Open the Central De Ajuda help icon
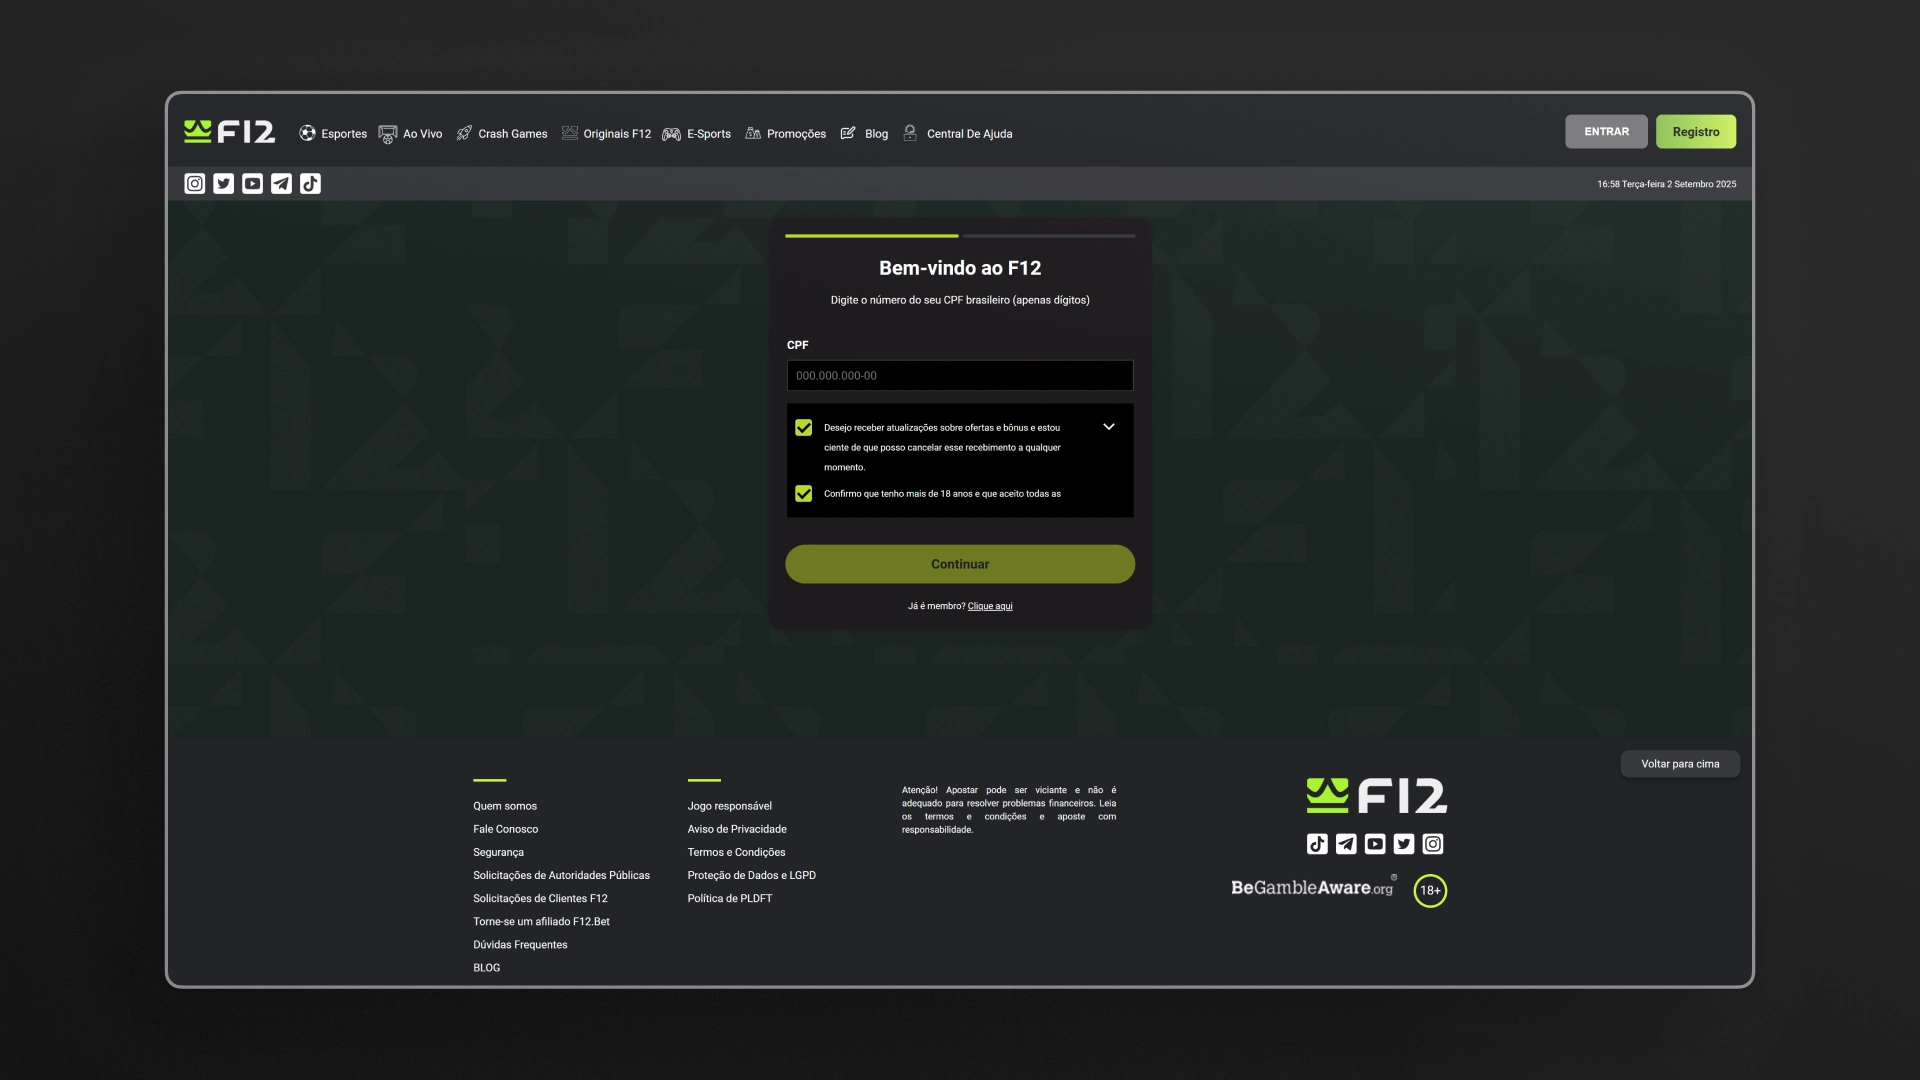Image resolution: width=1920 pixels, height=1080 pixels. pyautogui.click(x=909, y=133)
